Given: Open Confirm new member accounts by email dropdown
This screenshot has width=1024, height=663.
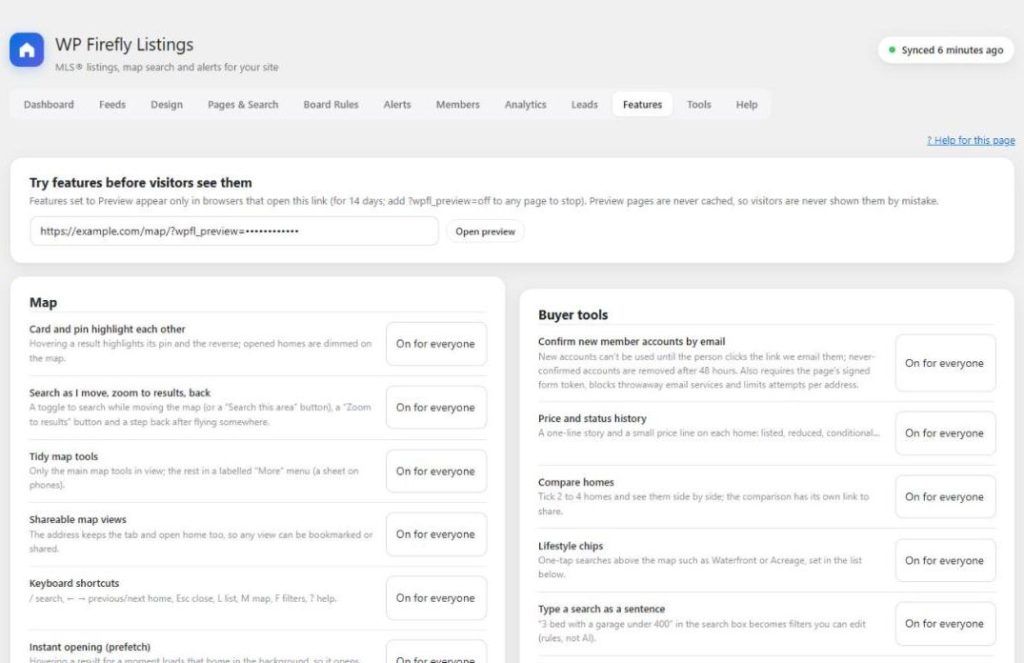Looking at the screenshot, I should (945, 363).
